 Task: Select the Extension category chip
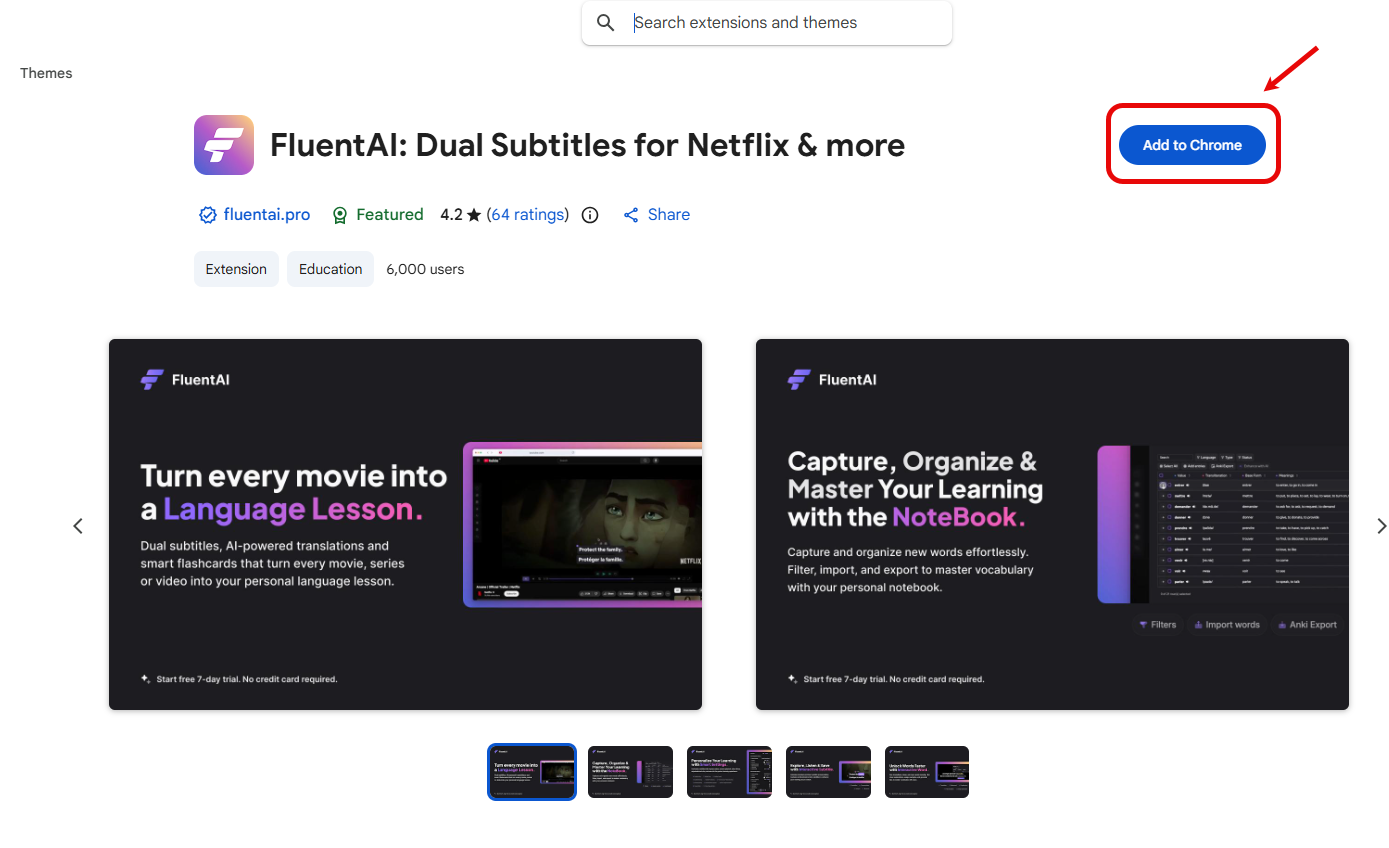[236, 269]
